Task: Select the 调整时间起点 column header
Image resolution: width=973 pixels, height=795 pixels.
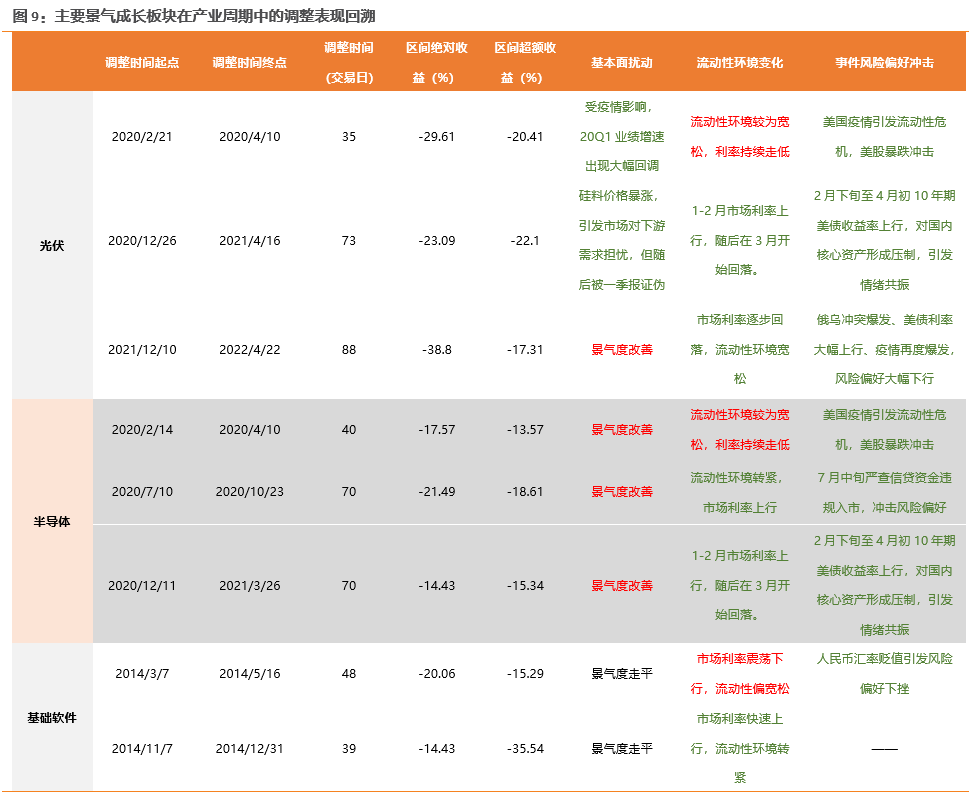Action: pos(142,63)
